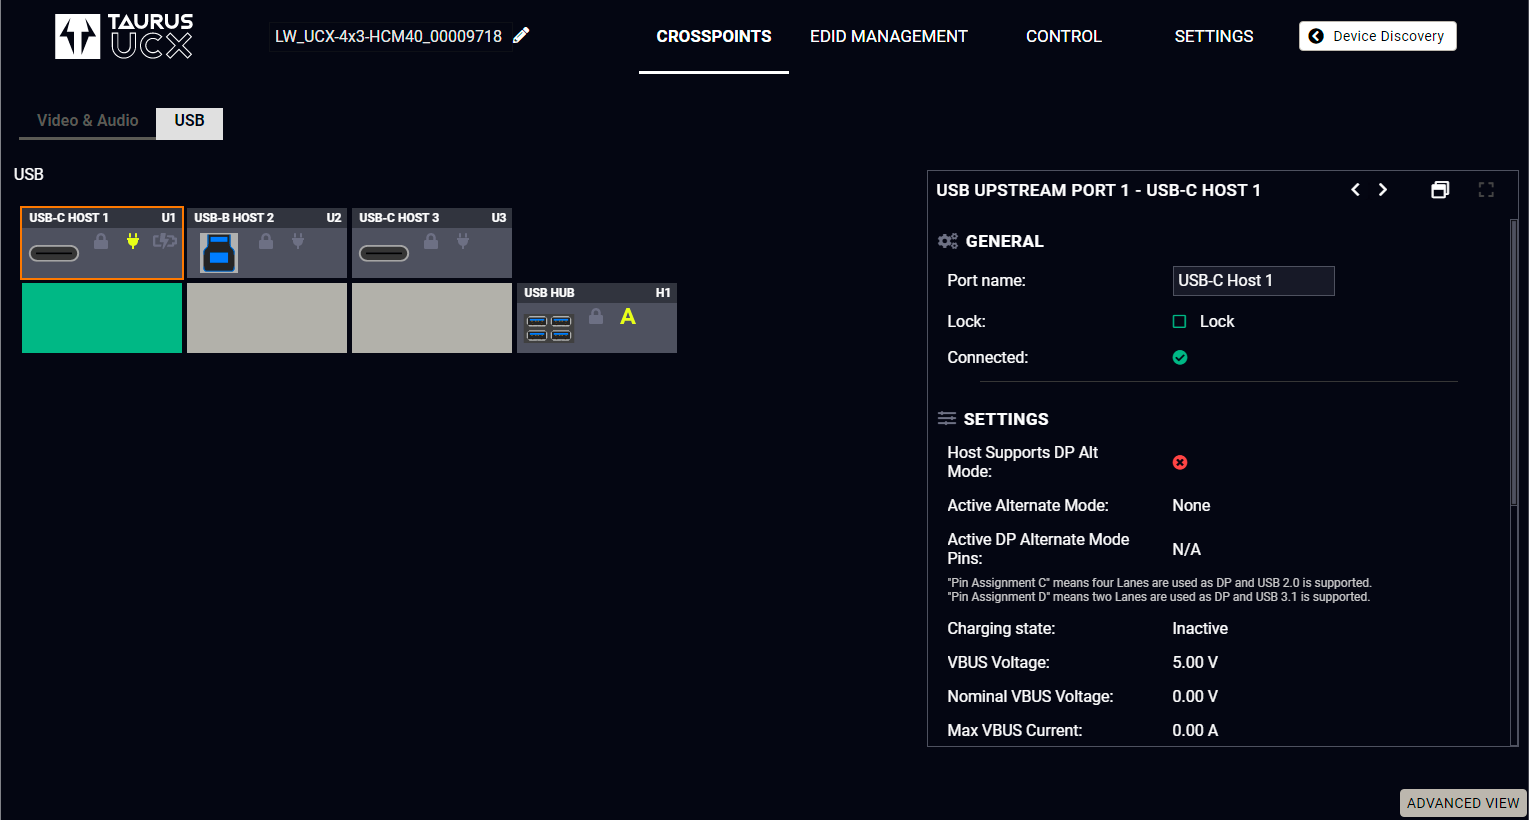The width and height of the screenshot is (1529, 820).
Task: Select the USB-B Host 2 connector icon
Action: click(x=219, y=253)
